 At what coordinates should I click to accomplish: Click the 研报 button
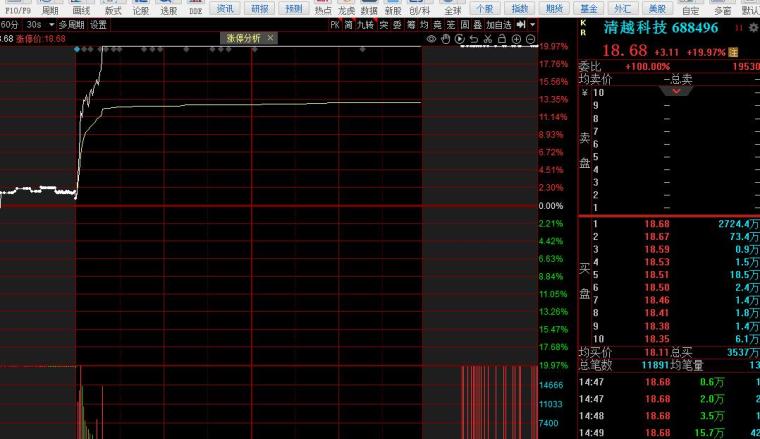point(260,9)
